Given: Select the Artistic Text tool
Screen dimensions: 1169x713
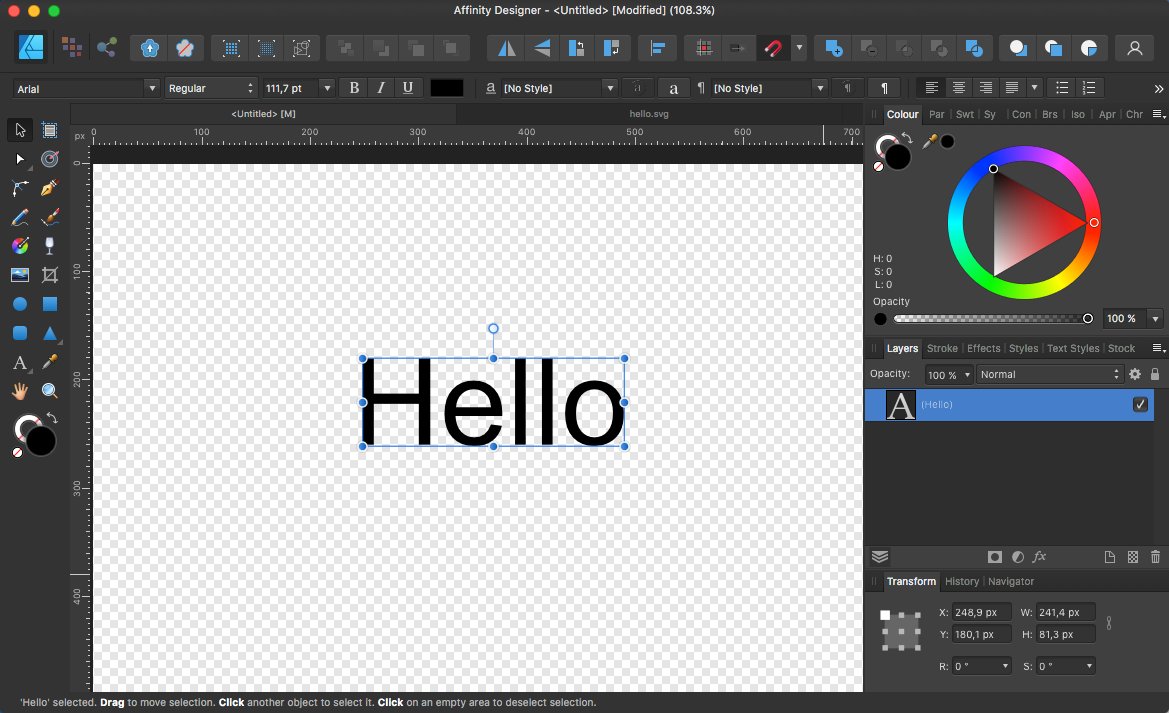Looking at the screenshot, I should point(20,361).
